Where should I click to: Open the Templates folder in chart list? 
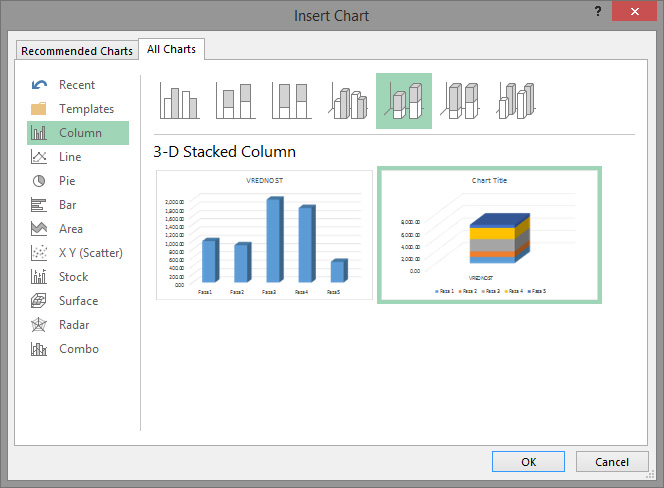86,109
